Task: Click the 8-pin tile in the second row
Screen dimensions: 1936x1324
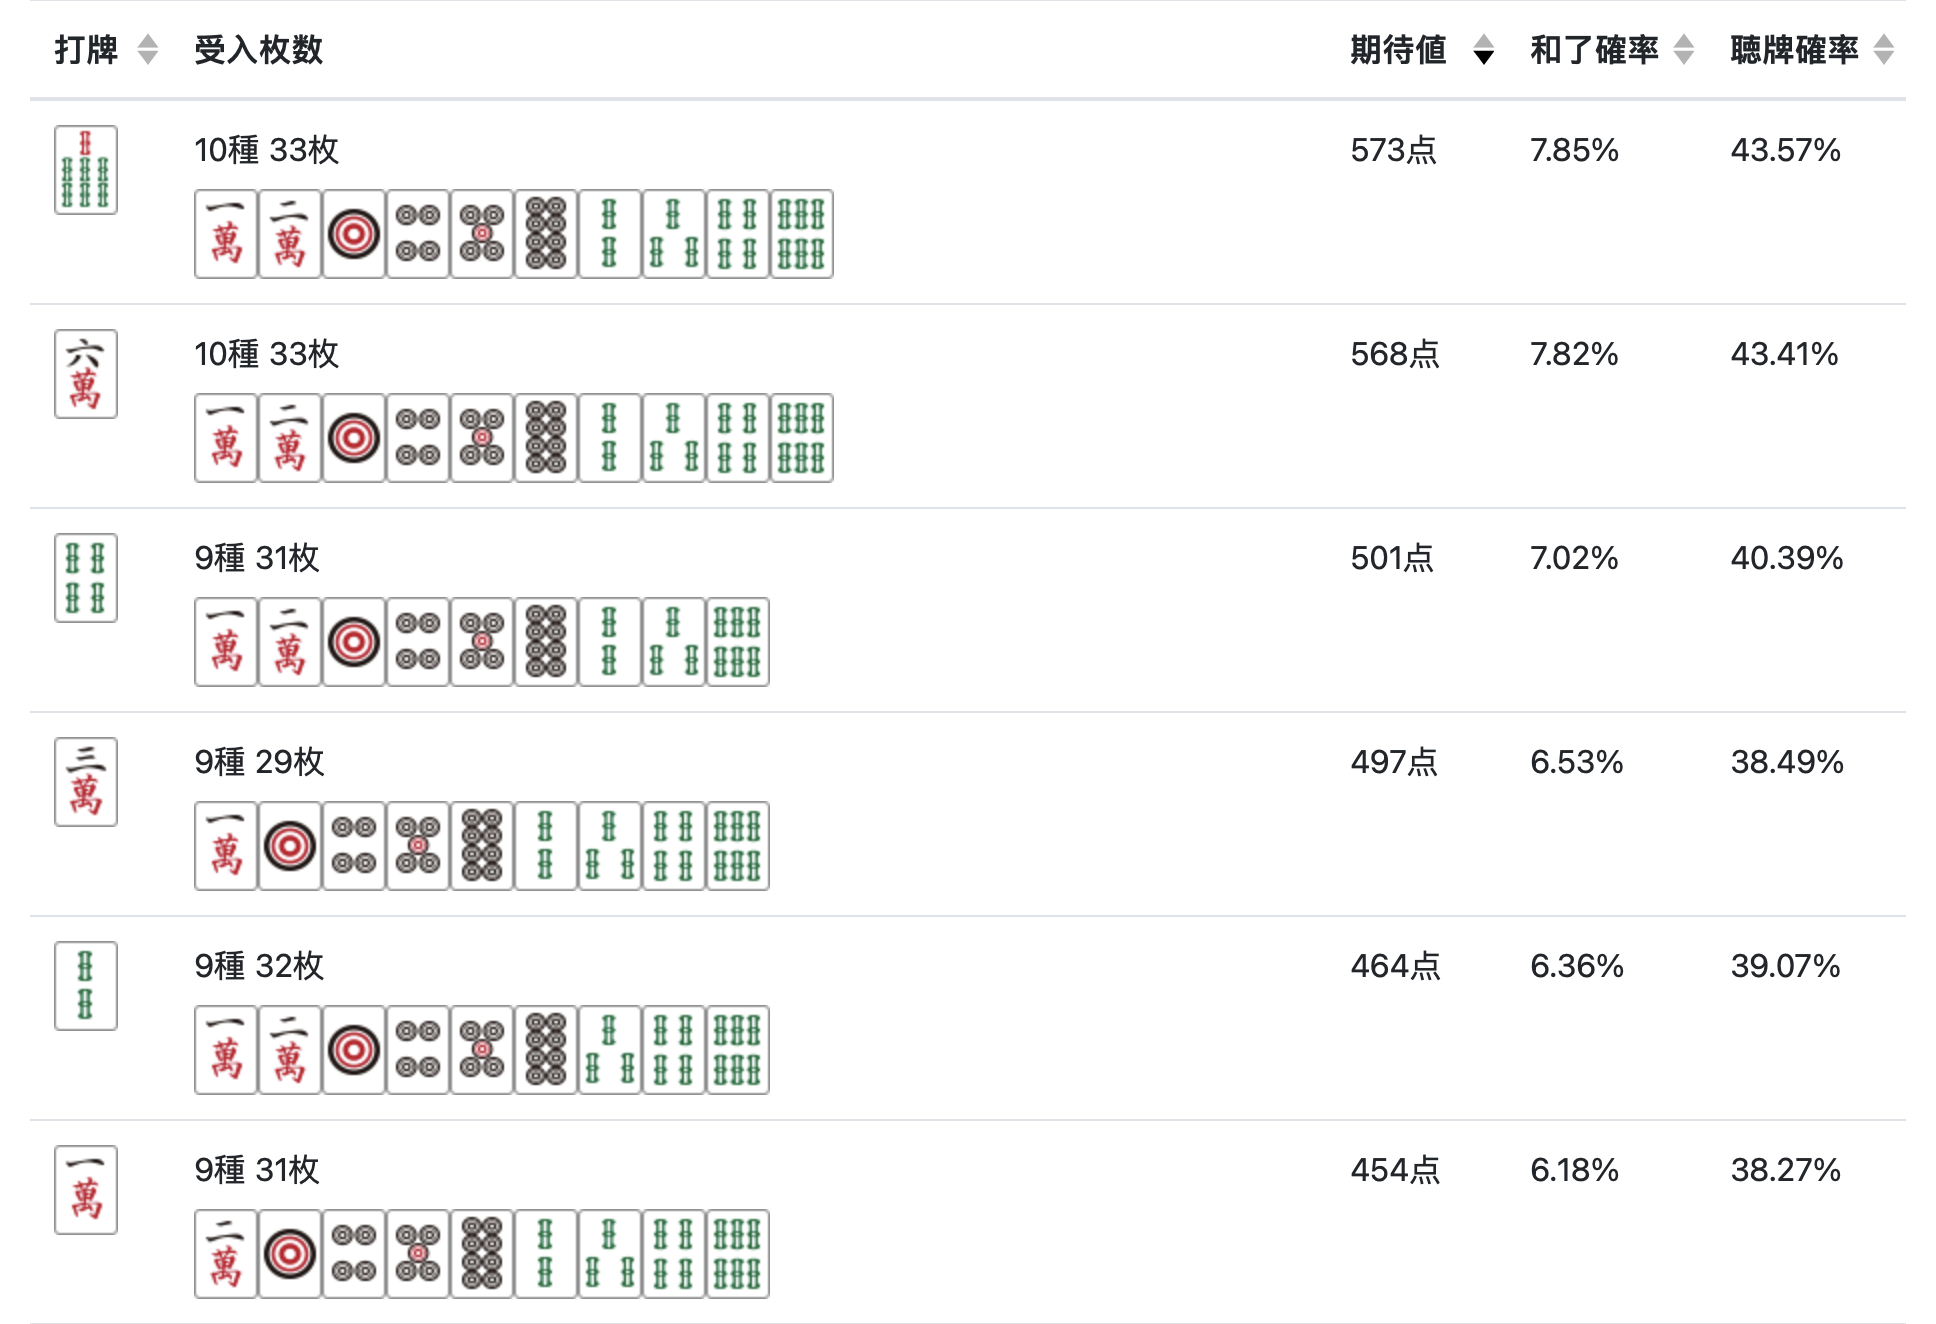Action: coord(546,438)
